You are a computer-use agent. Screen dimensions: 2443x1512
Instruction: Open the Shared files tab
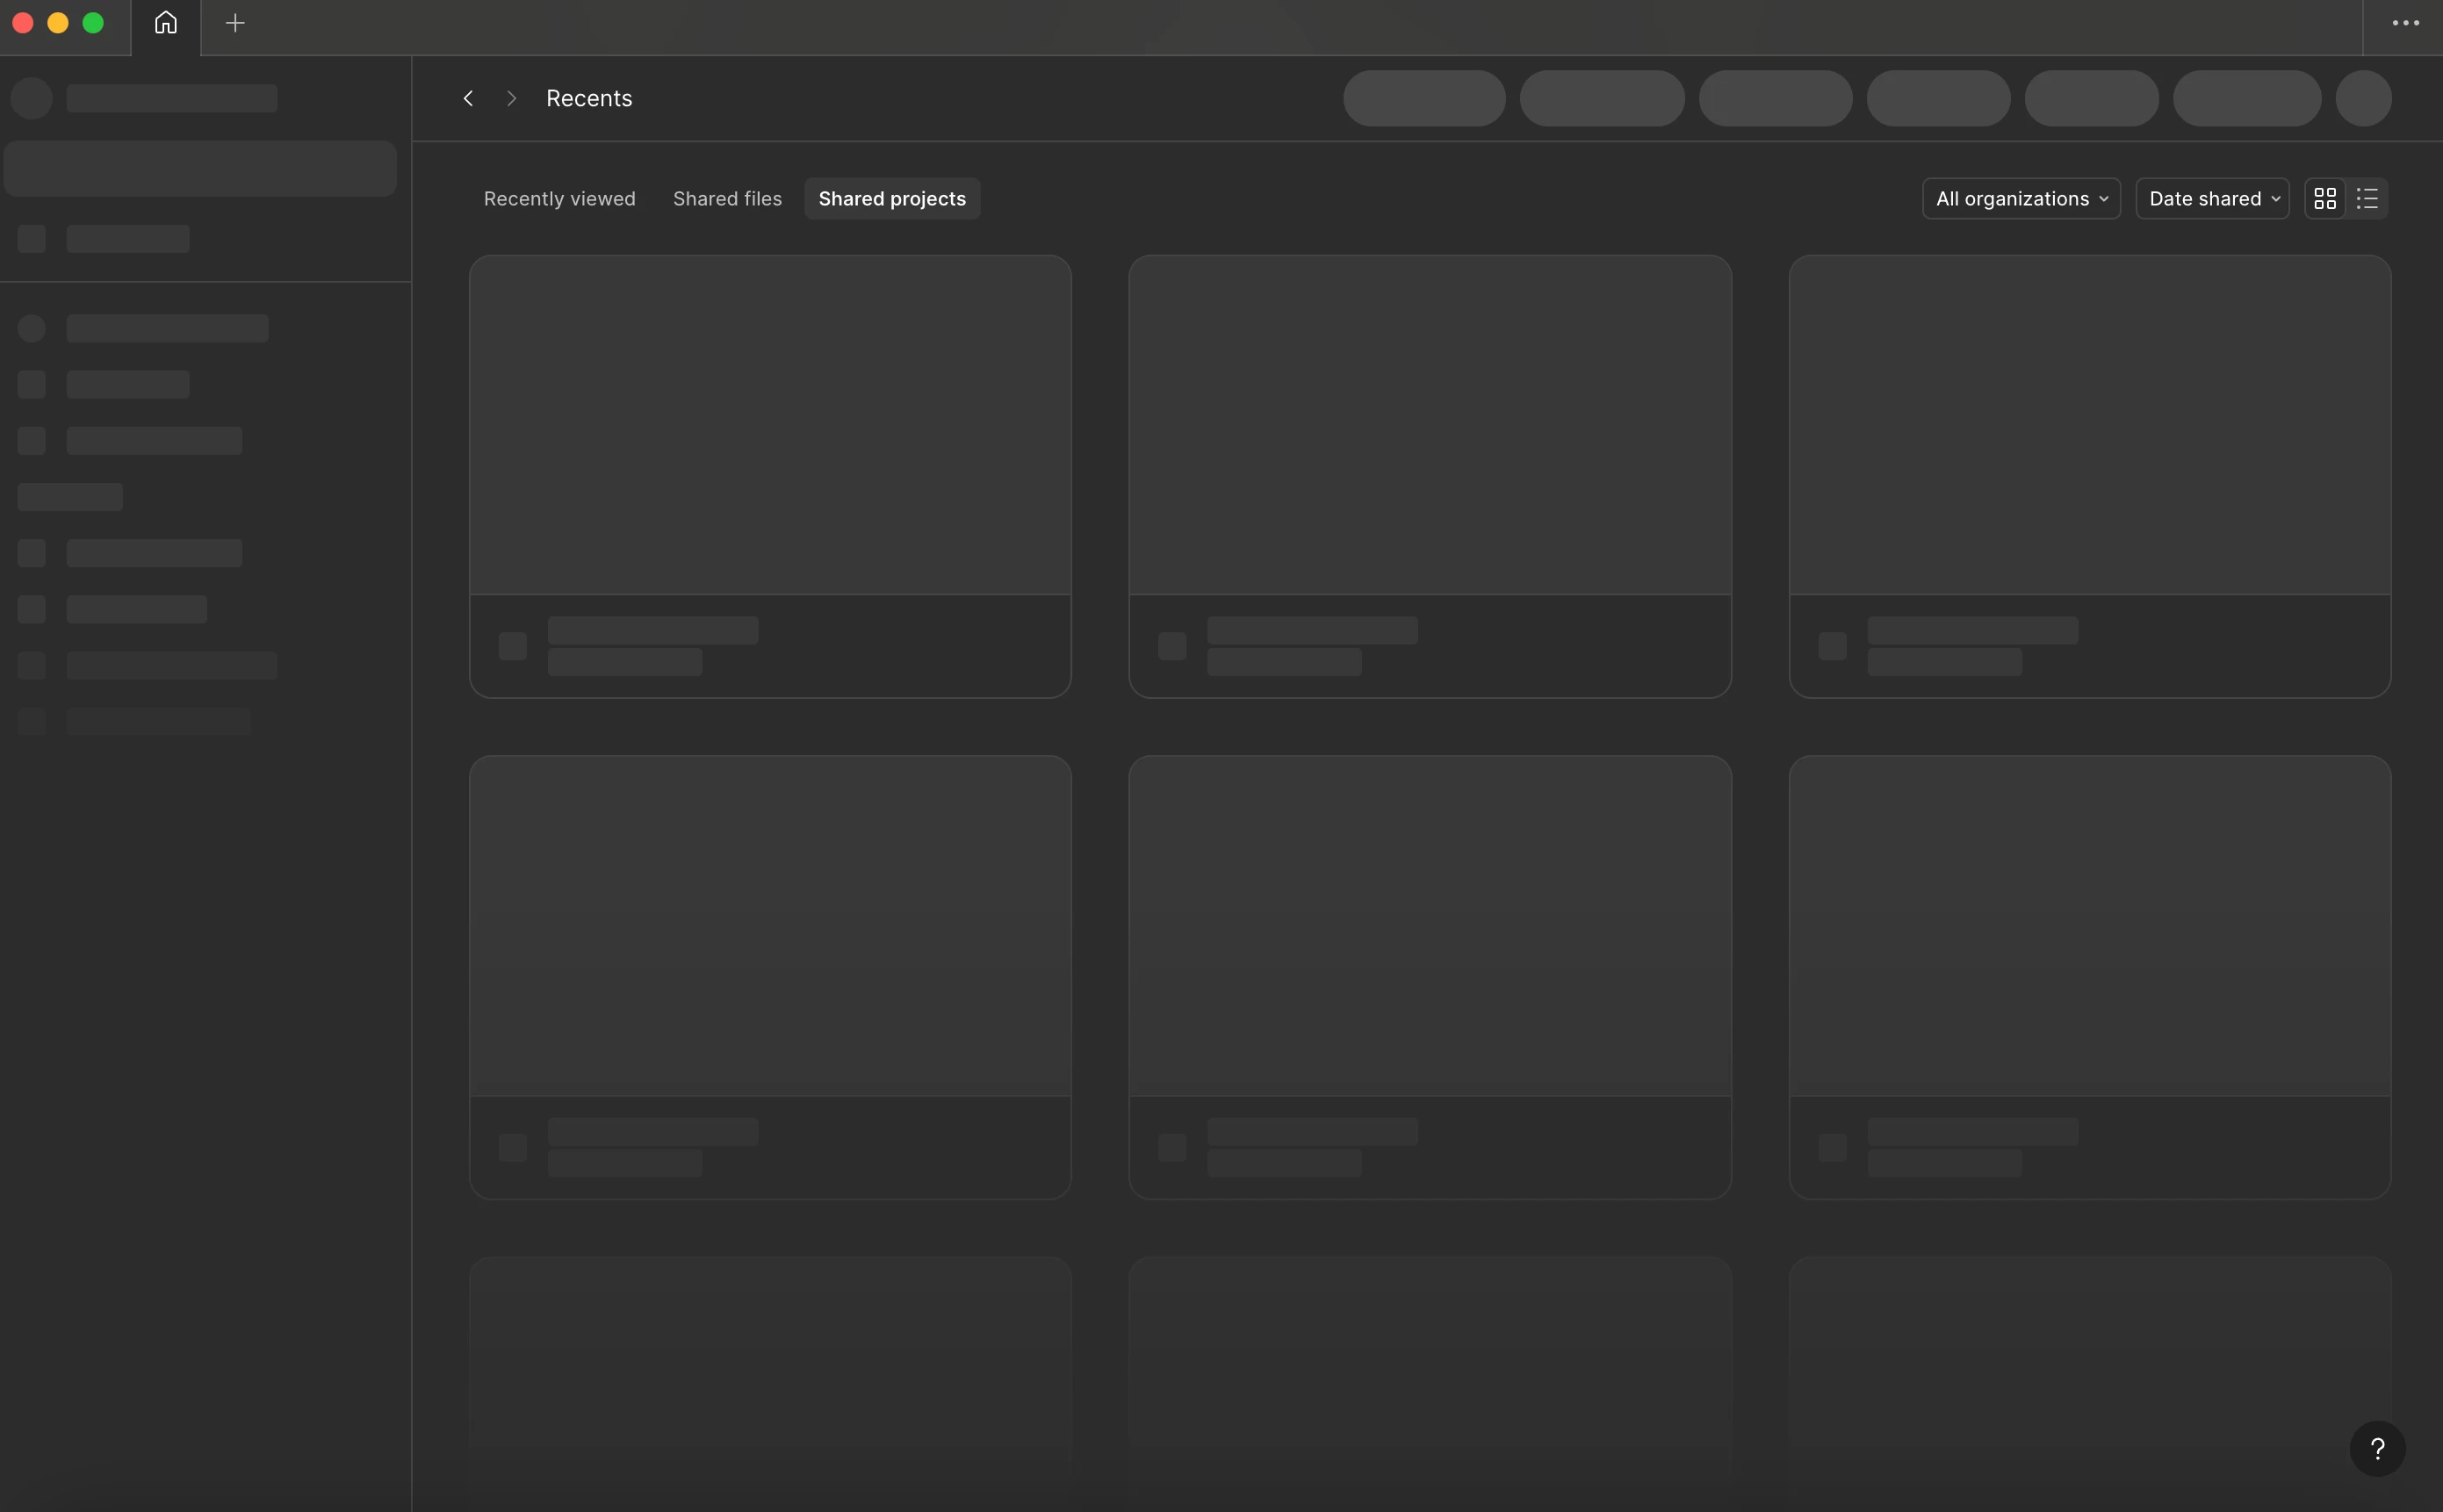tap(727, 198)
